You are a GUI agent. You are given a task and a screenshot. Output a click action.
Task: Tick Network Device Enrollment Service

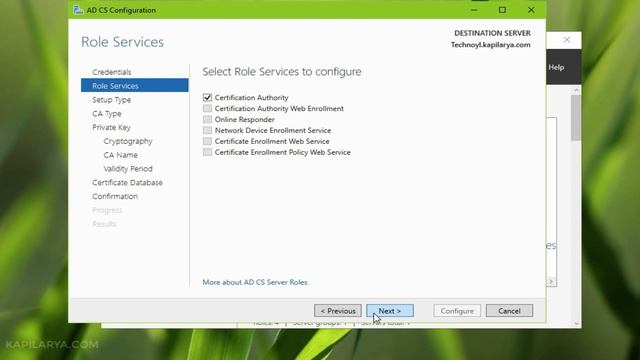pyautogui.click(x=207, y=130)
